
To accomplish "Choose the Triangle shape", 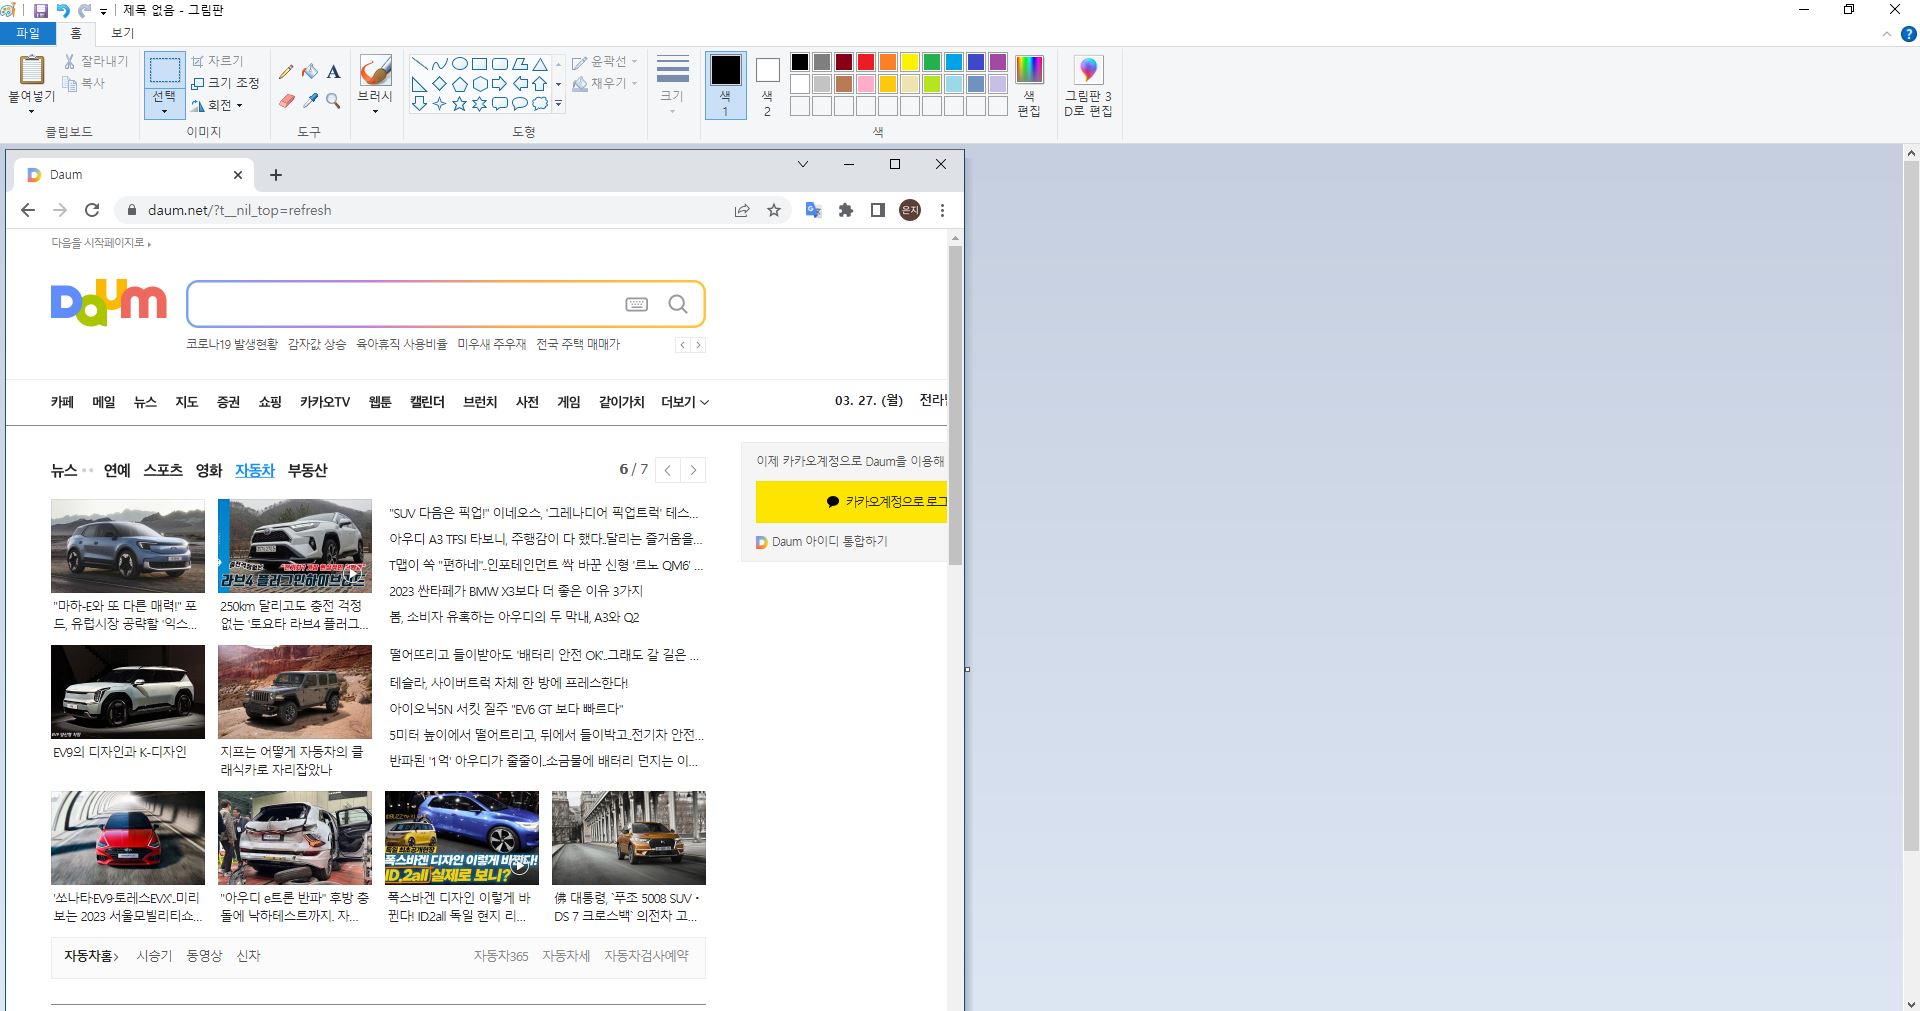I will (x=539, y=63).
